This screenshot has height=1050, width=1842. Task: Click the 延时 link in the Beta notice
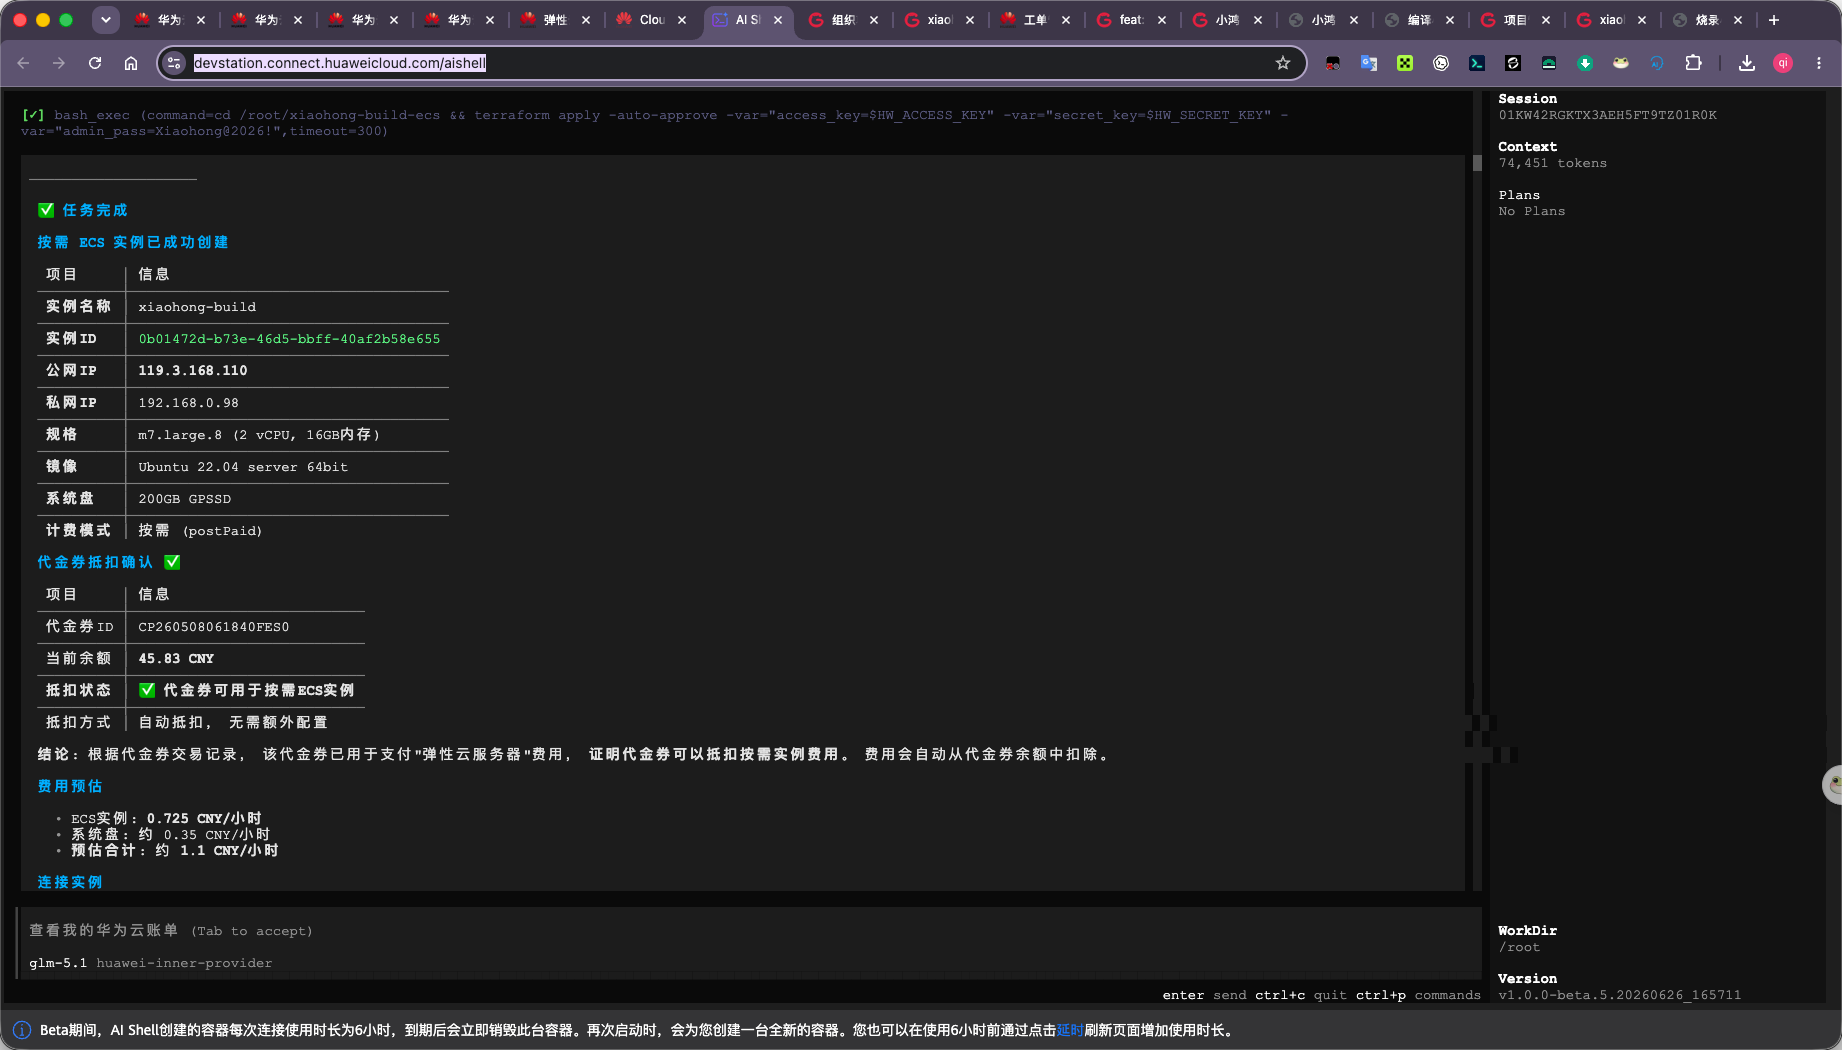[x=1070, y=1030]
